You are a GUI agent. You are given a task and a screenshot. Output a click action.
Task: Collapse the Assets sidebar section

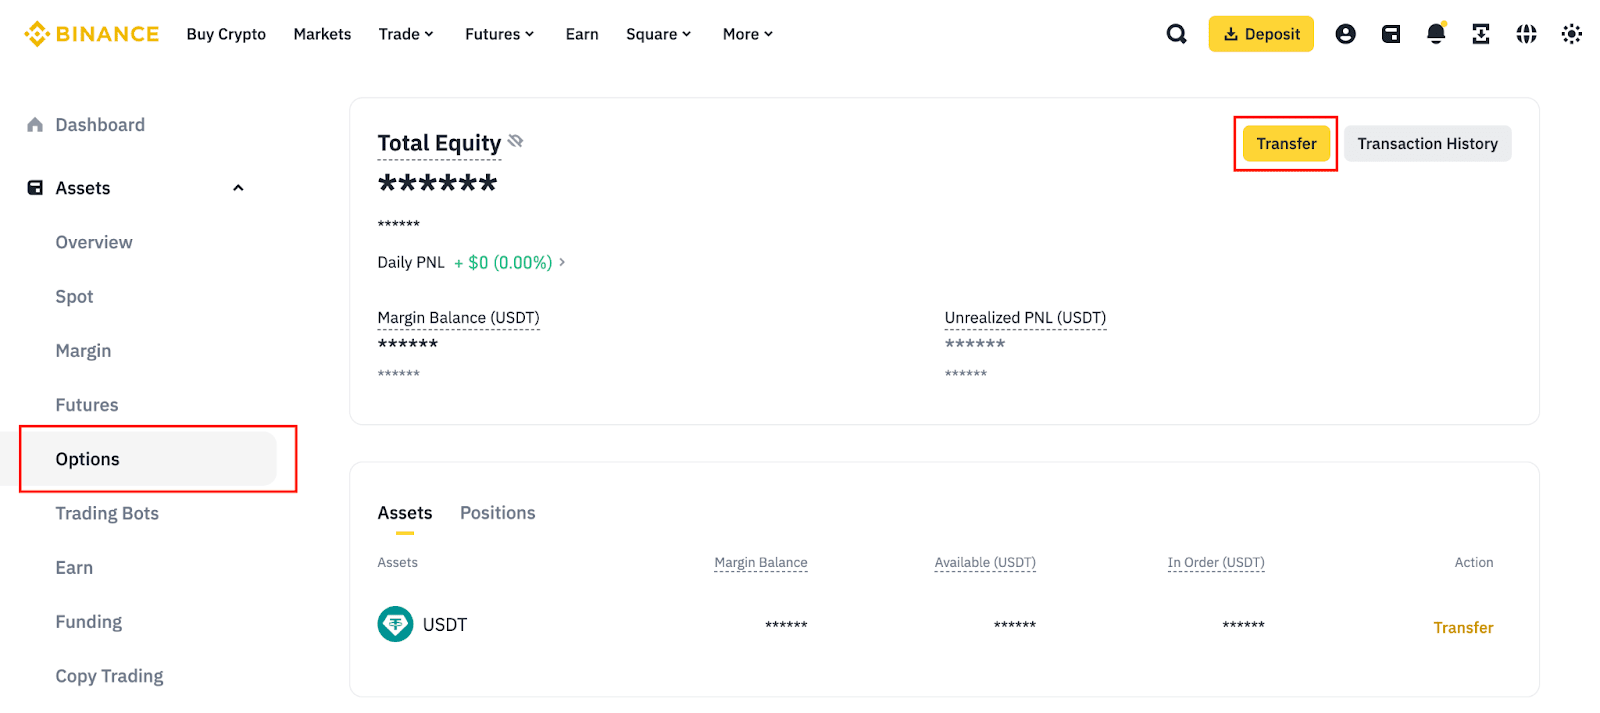coord(238,188)
